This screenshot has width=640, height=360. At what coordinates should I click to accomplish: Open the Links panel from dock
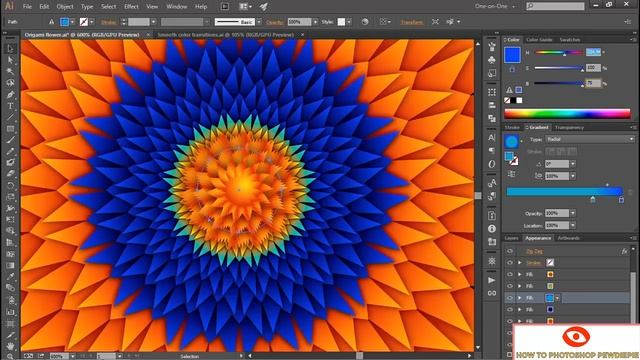pos(492,293)
